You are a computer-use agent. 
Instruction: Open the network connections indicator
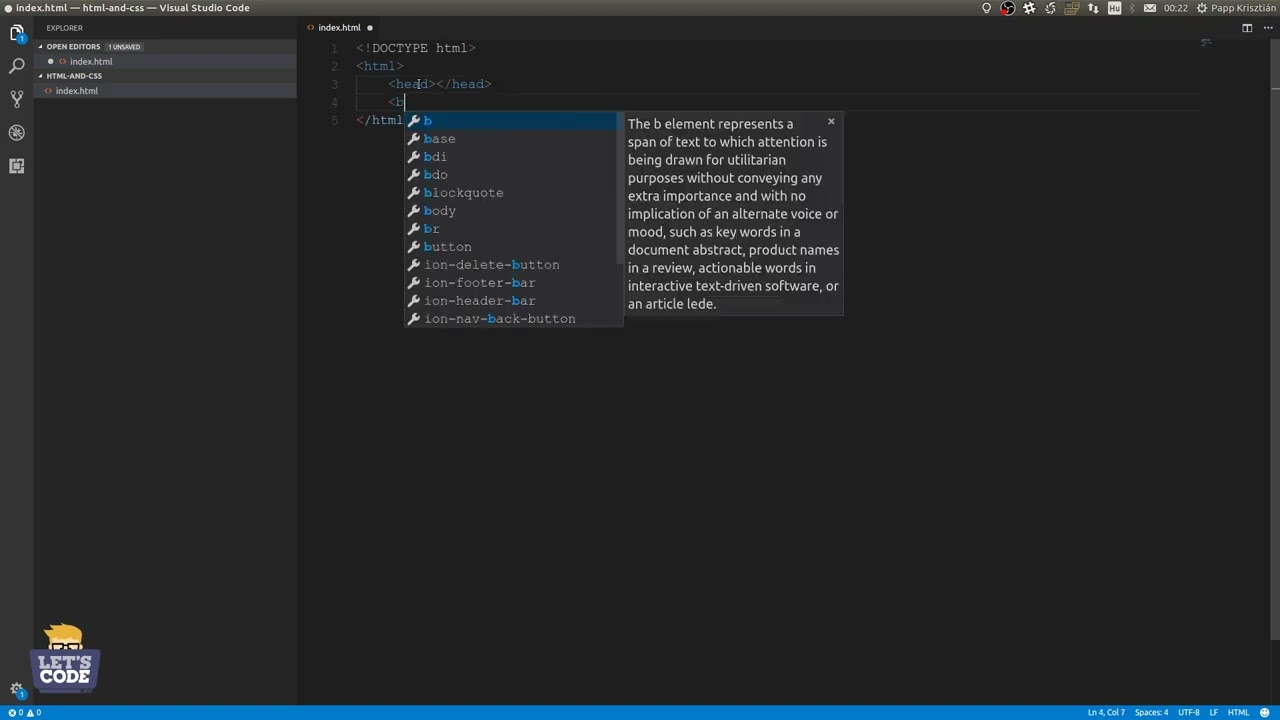1093,8
